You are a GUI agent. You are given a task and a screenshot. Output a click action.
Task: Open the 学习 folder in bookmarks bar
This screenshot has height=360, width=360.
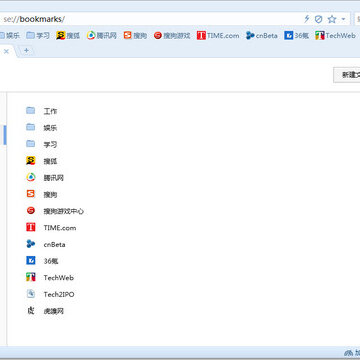38,35
